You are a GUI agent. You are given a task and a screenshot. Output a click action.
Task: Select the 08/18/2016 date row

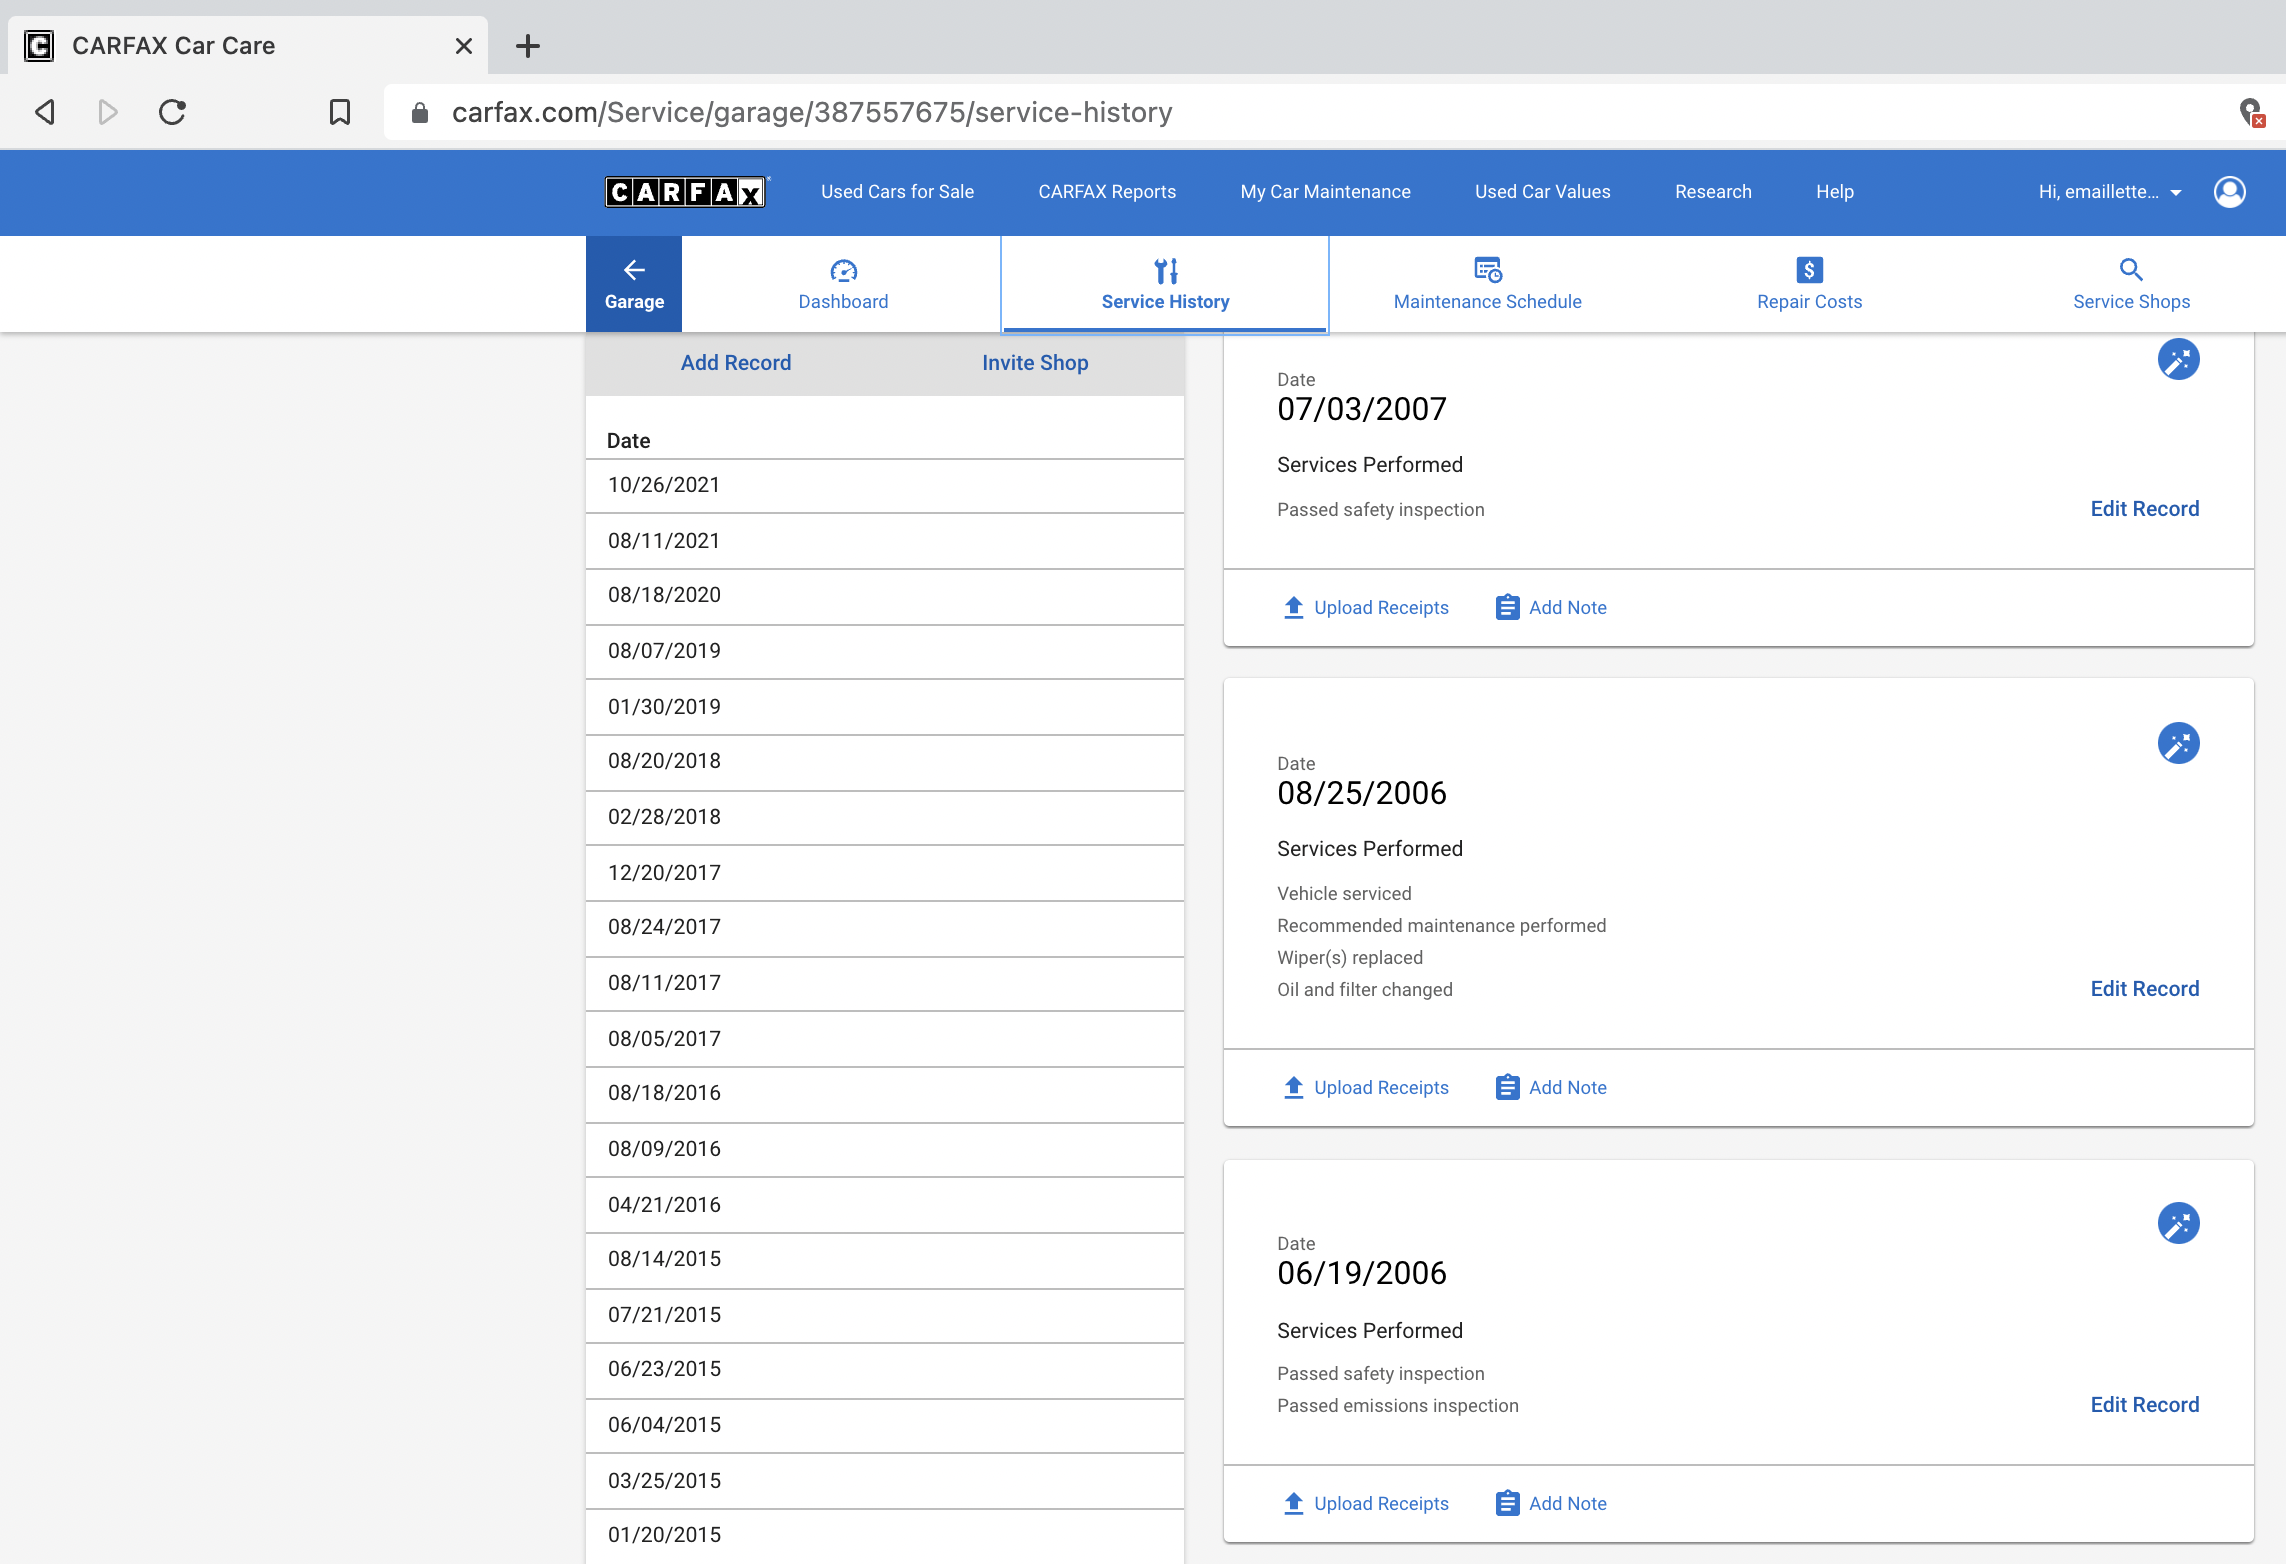(x=885, y=1094)
